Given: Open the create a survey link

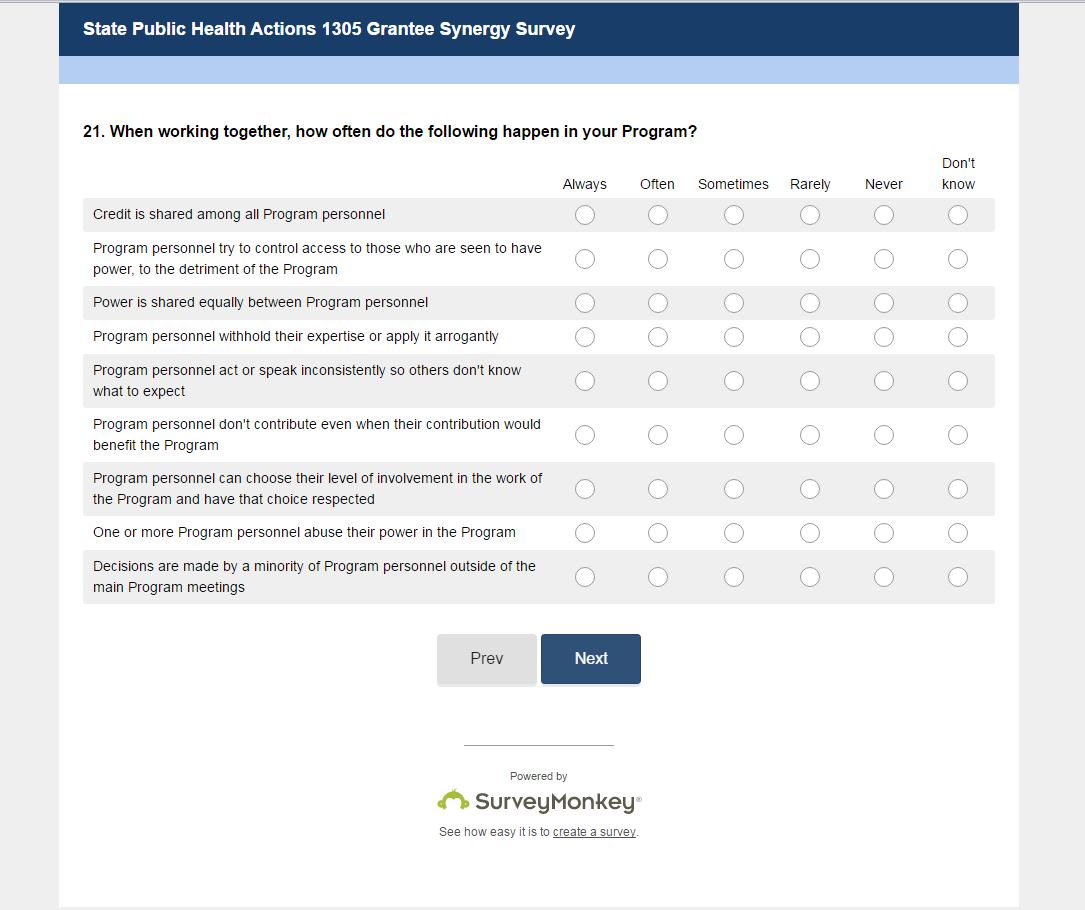Looking at the screenshot, I should point(594,832).
